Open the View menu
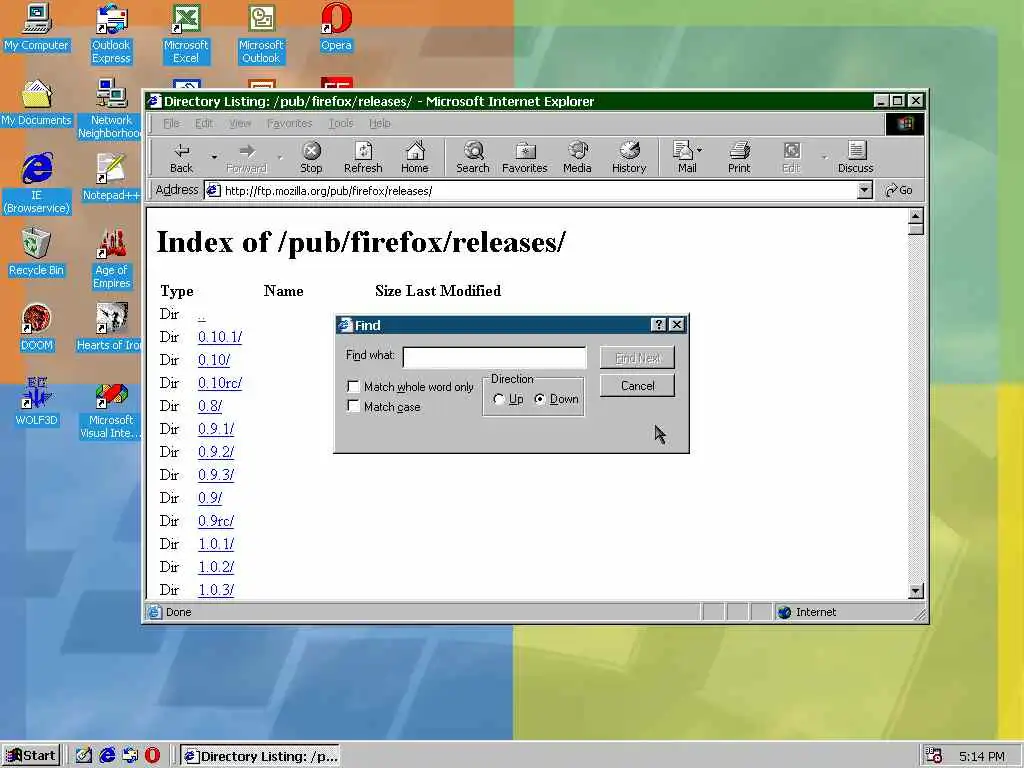The width and height of the screenshot is (1024, 768). [x=240, y=123]
